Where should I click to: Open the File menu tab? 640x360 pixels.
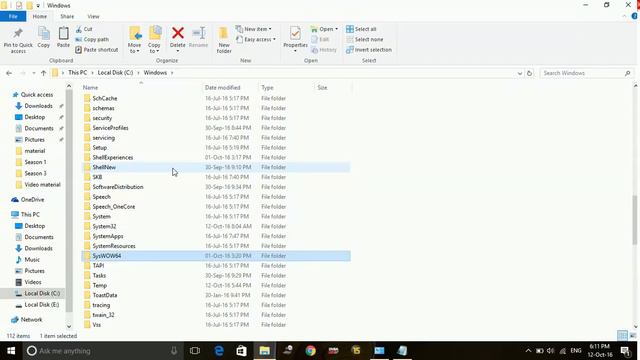point(13,16)
